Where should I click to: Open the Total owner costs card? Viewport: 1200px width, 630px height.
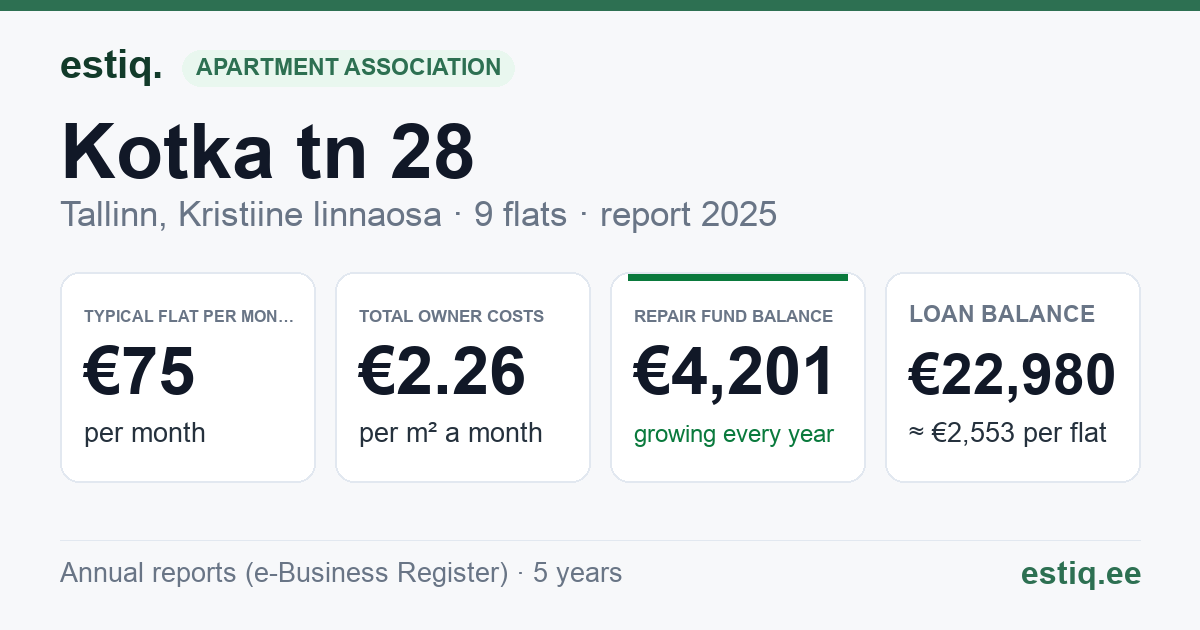[463, 377]
